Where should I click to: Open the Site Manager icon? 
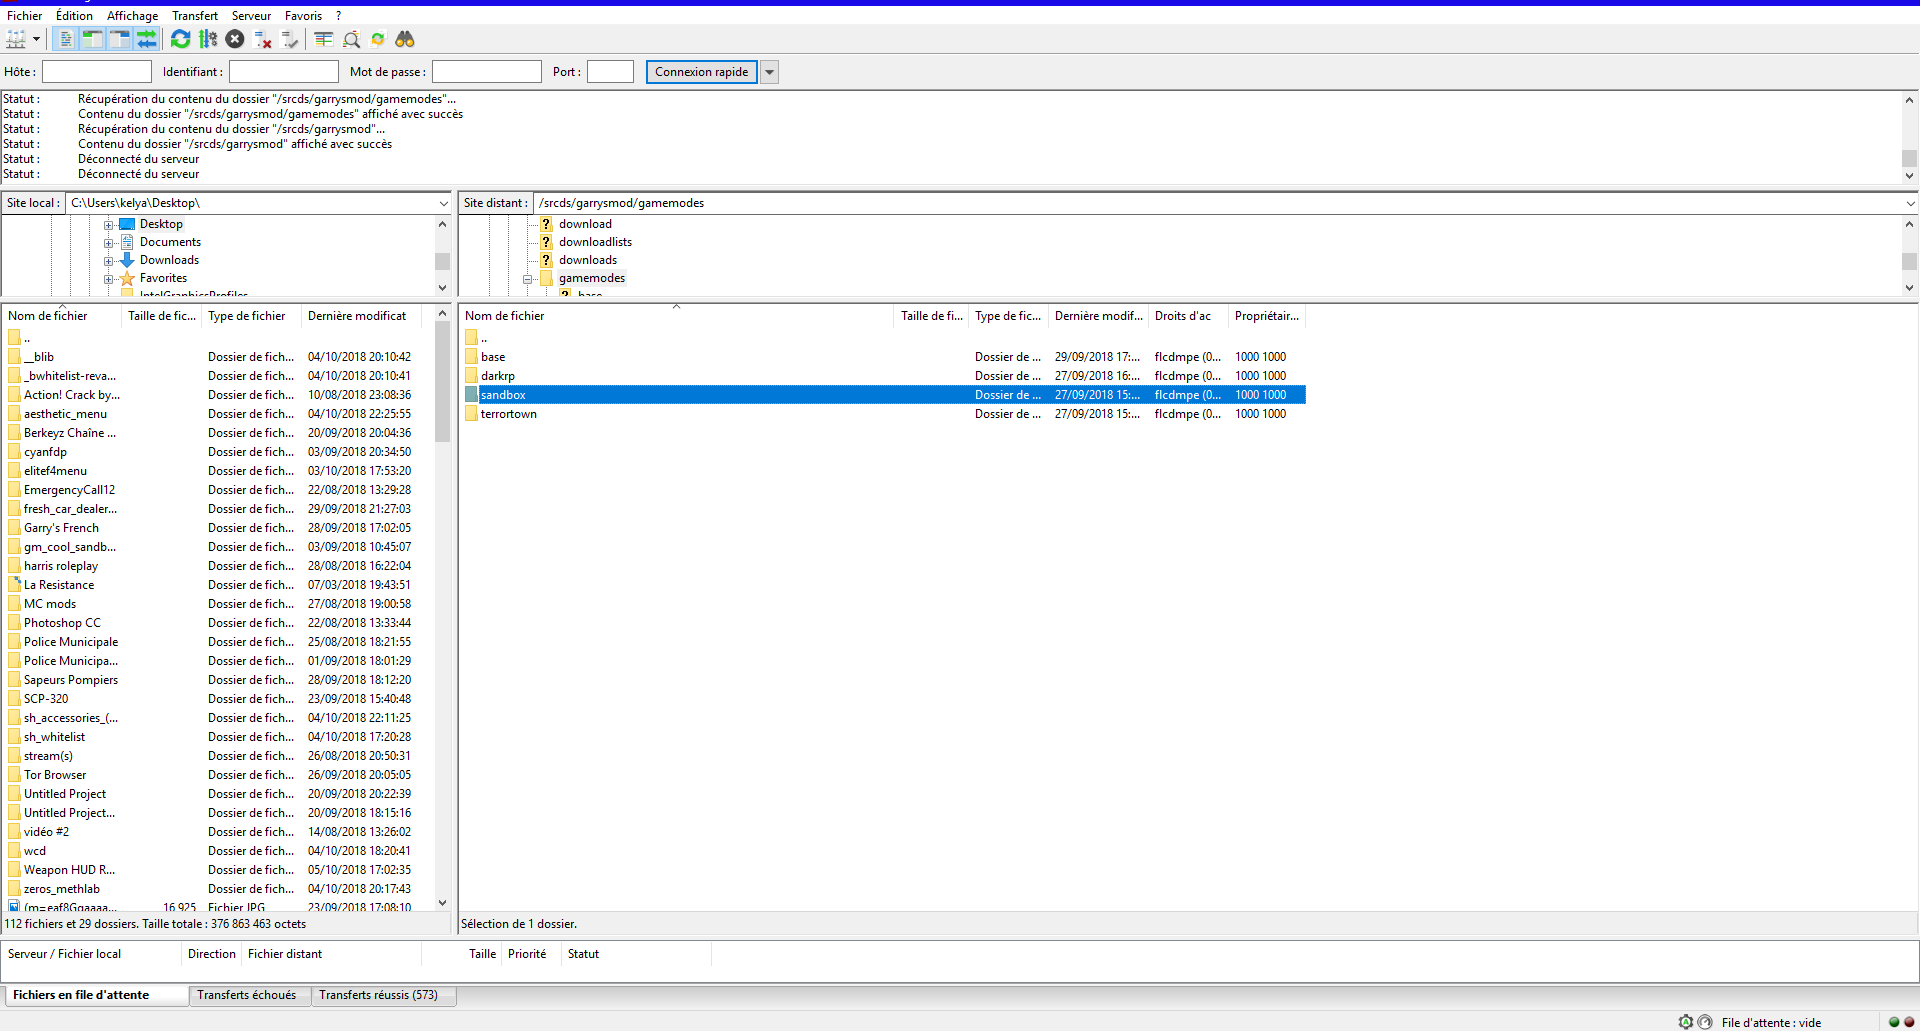point(16,39)
